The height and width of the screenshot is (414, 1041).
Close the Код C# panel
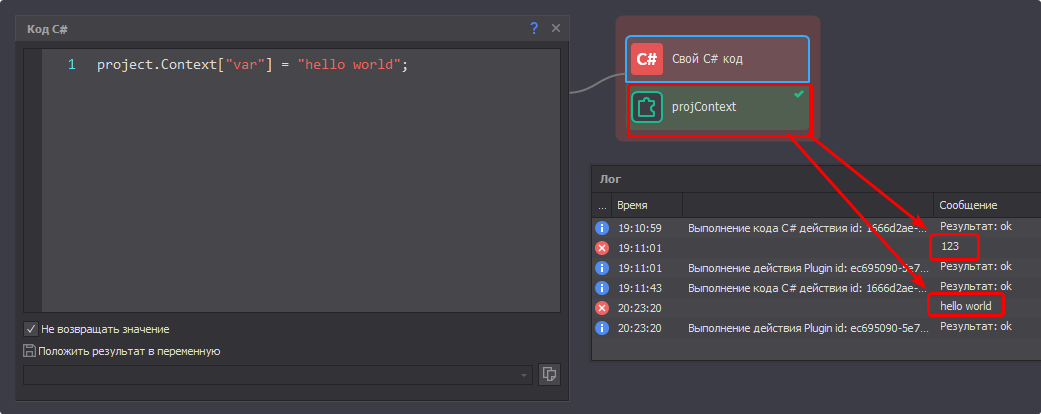[x=556, y=28]
